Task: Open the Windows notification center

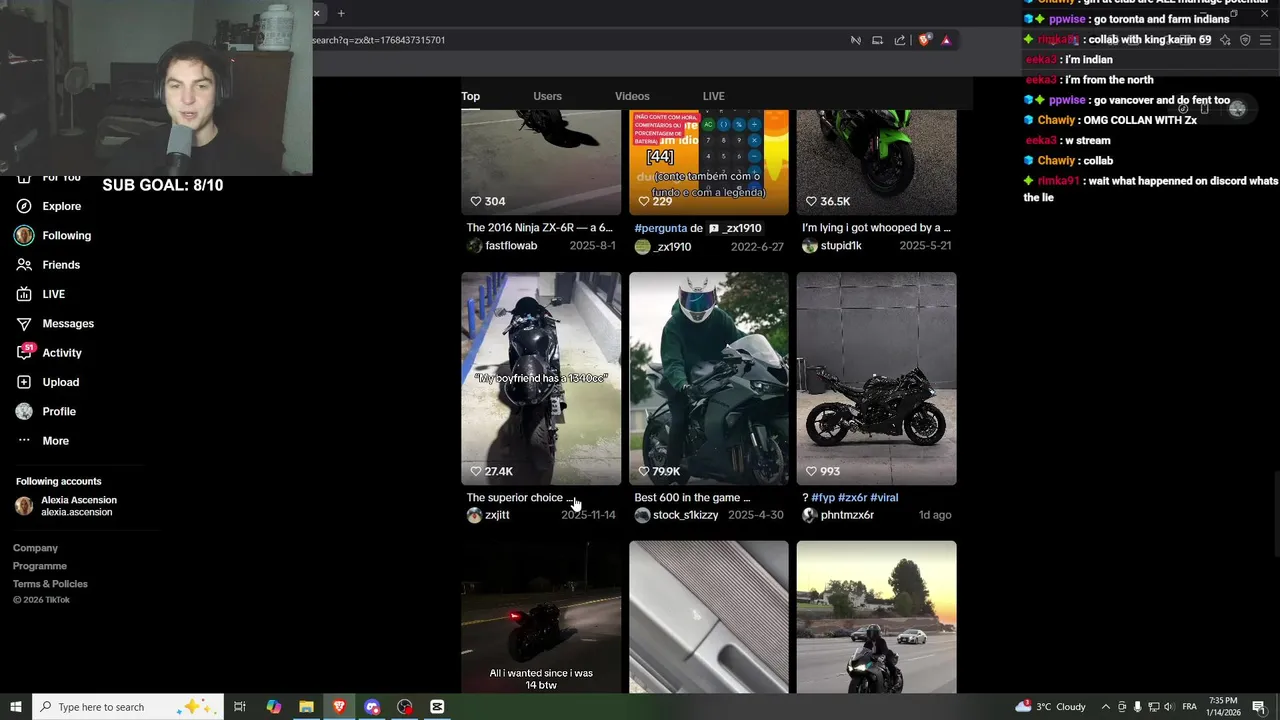Action: [1259, 707]
